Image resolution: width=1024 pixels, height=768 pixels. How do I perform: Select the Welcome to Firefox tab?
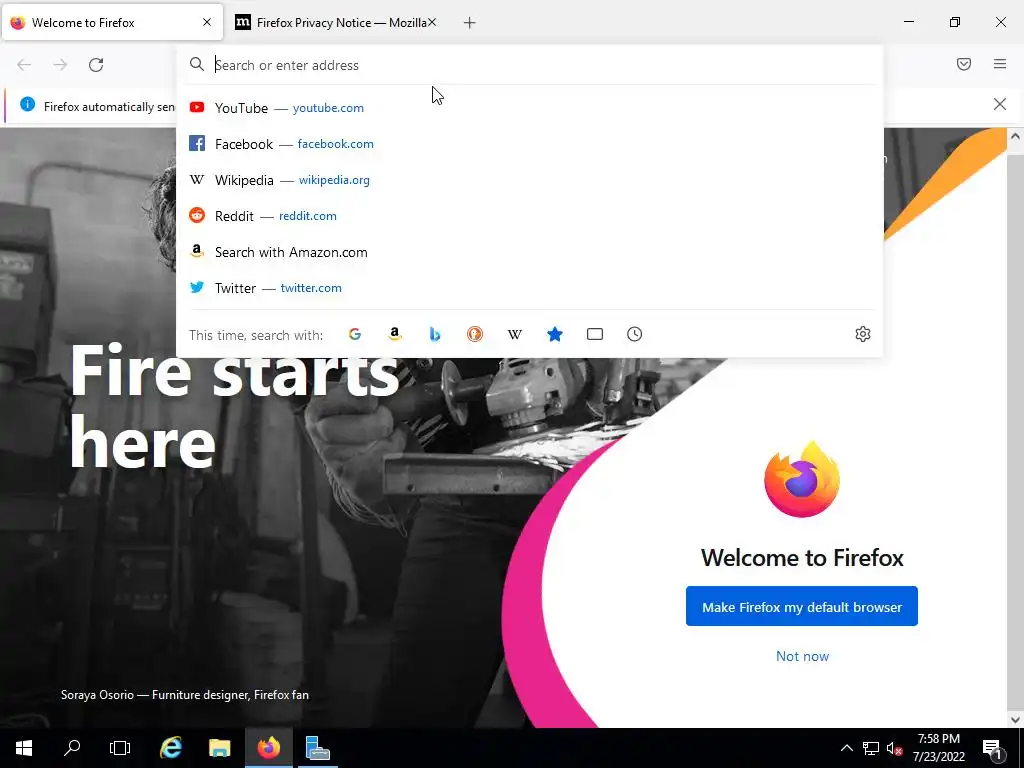[x=112, y=23]
